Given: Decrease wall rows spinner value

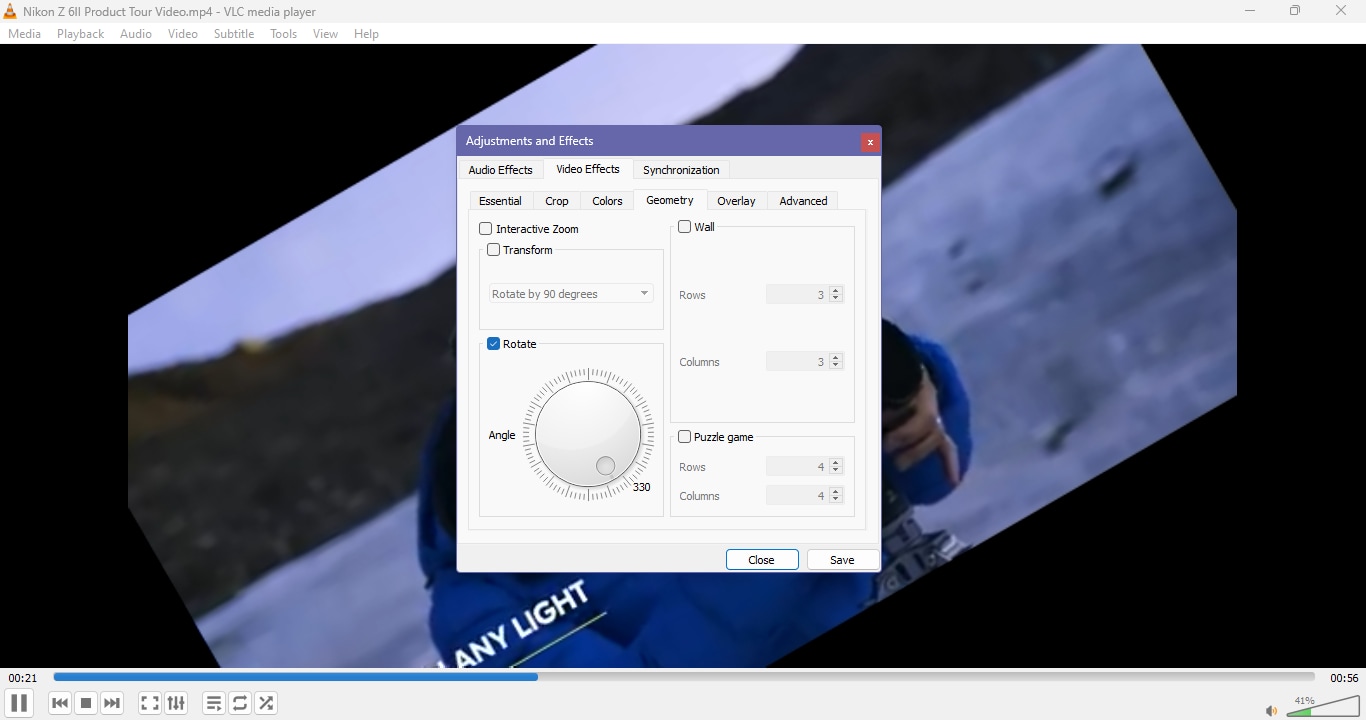Looking at the screenshot, I should [837, 299].
